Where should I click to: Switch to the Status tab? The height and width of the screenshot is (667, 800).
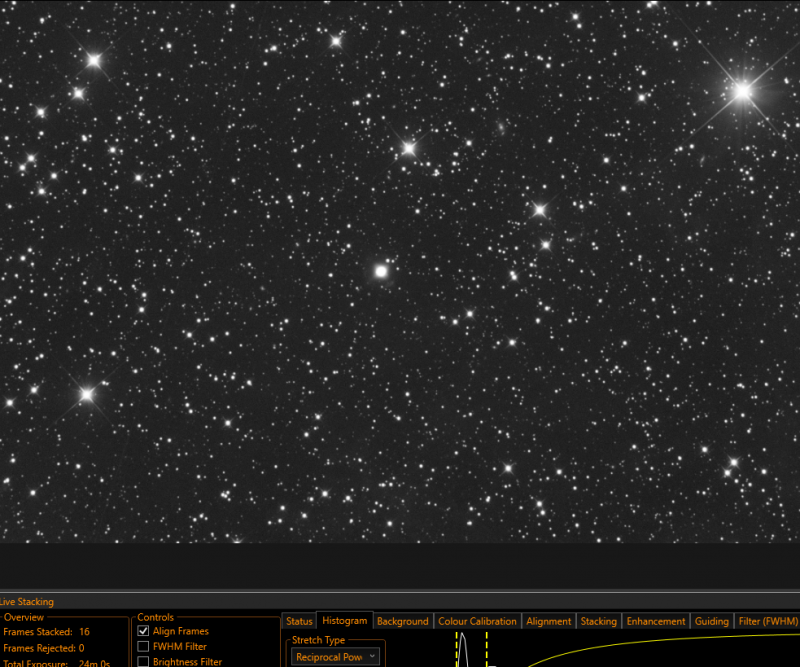pyautogui.click(x=299, y=621)
